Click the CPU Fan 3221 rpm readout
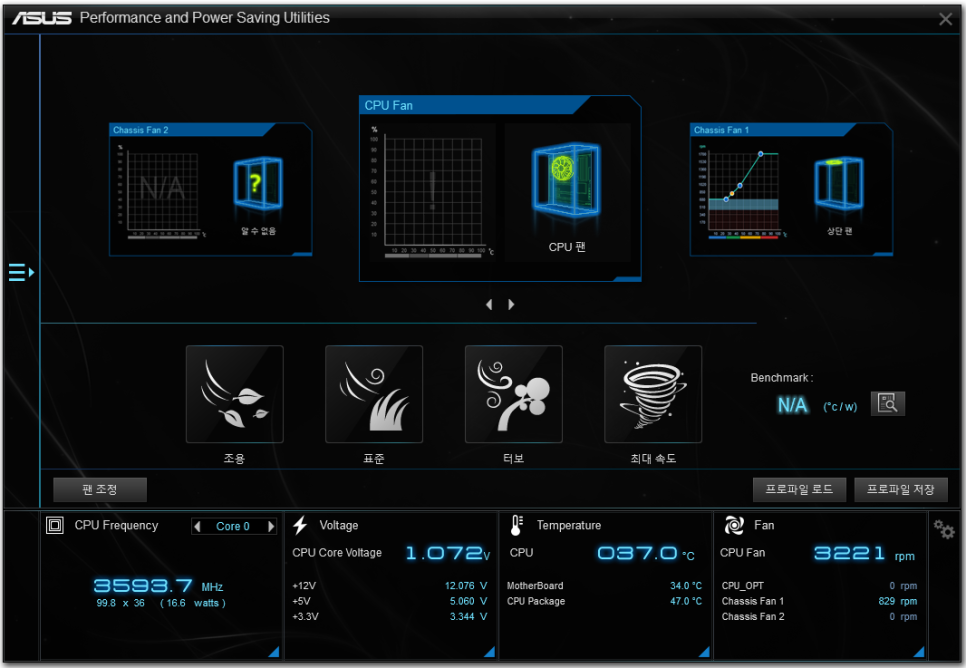The image size is (966, 668). (864, 553)
